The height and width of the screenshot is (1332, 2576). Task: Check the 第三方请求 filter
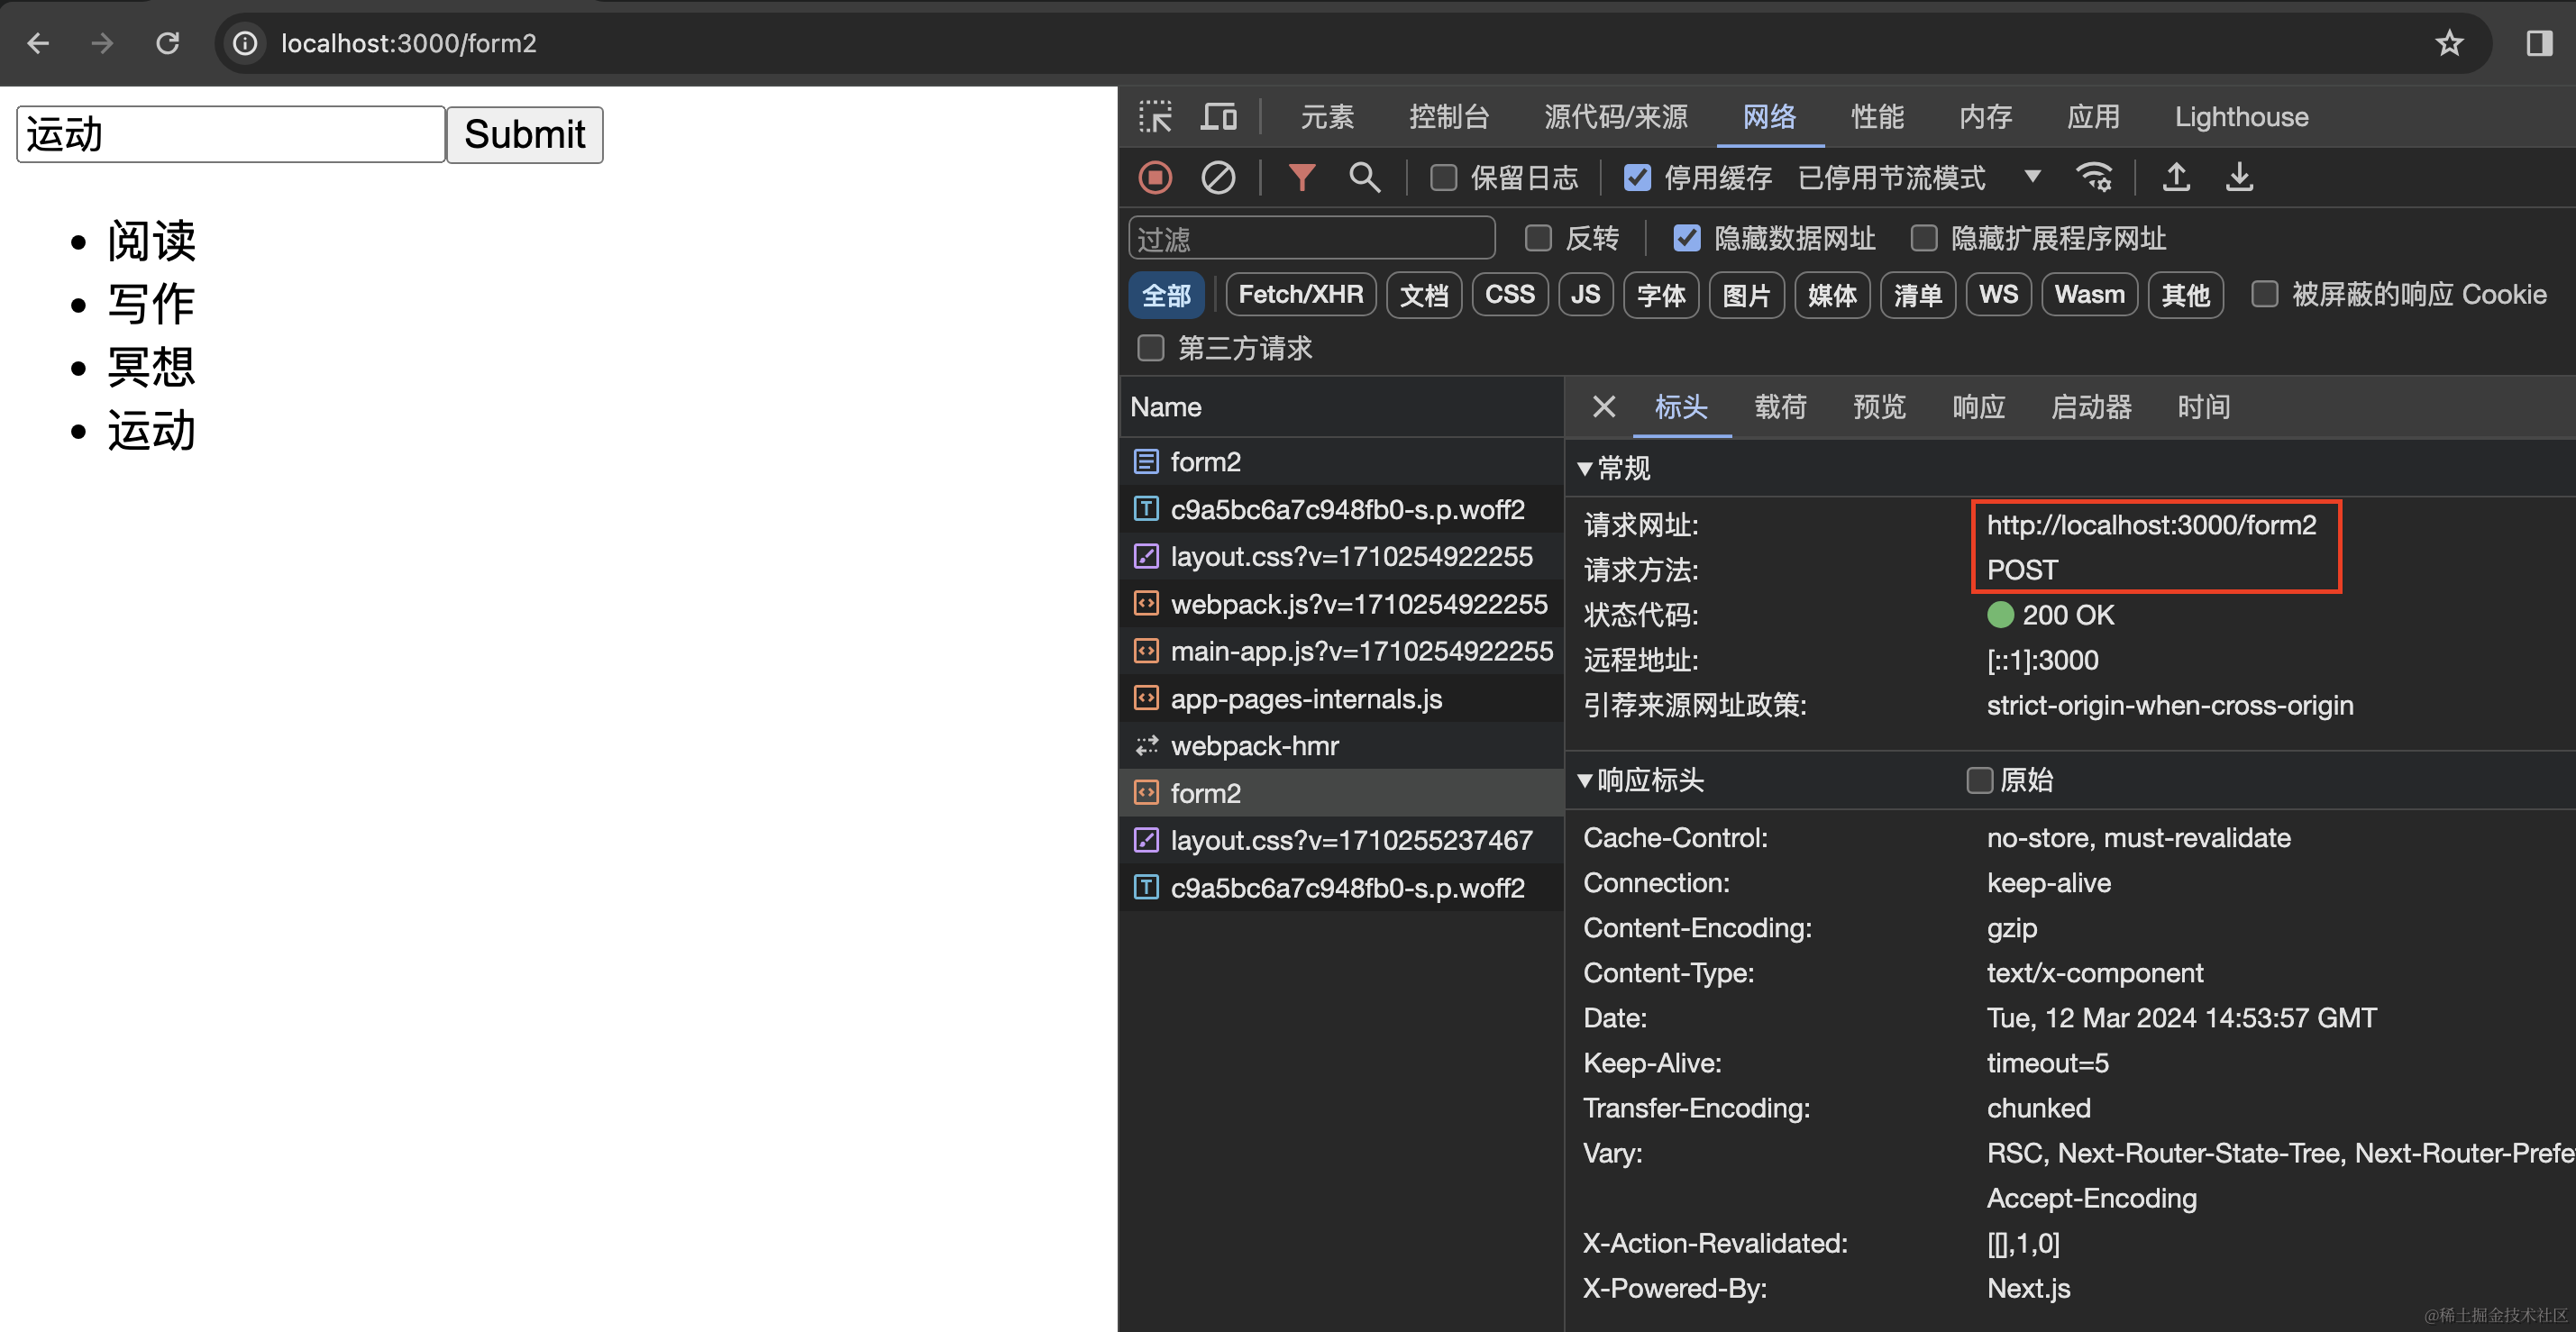[x=1150, y=348]
